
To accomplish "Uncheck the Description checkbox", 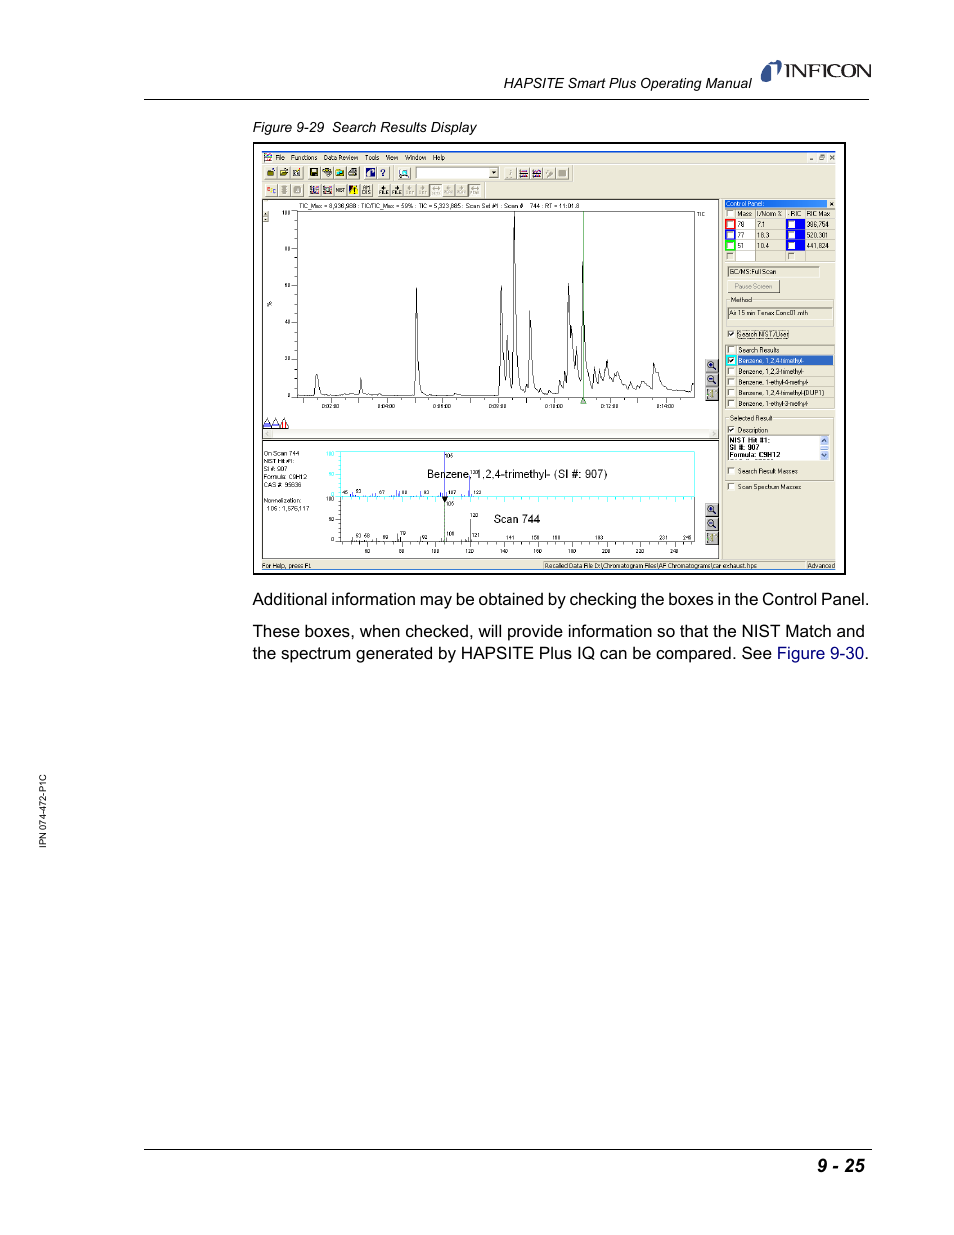I will pyautogui.click(x=731, y=430).
